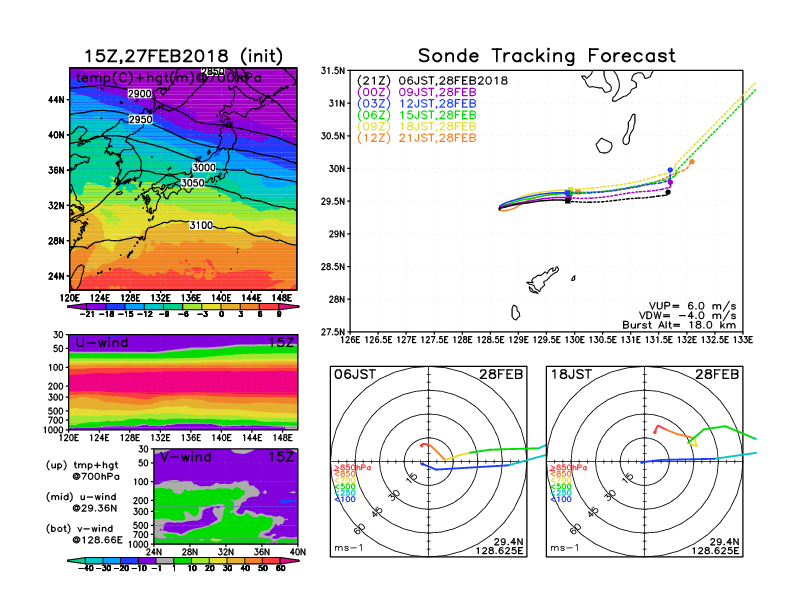
Task: Click the '<100' legend in 06JST hodograph
Action: [x=344, y=499]
